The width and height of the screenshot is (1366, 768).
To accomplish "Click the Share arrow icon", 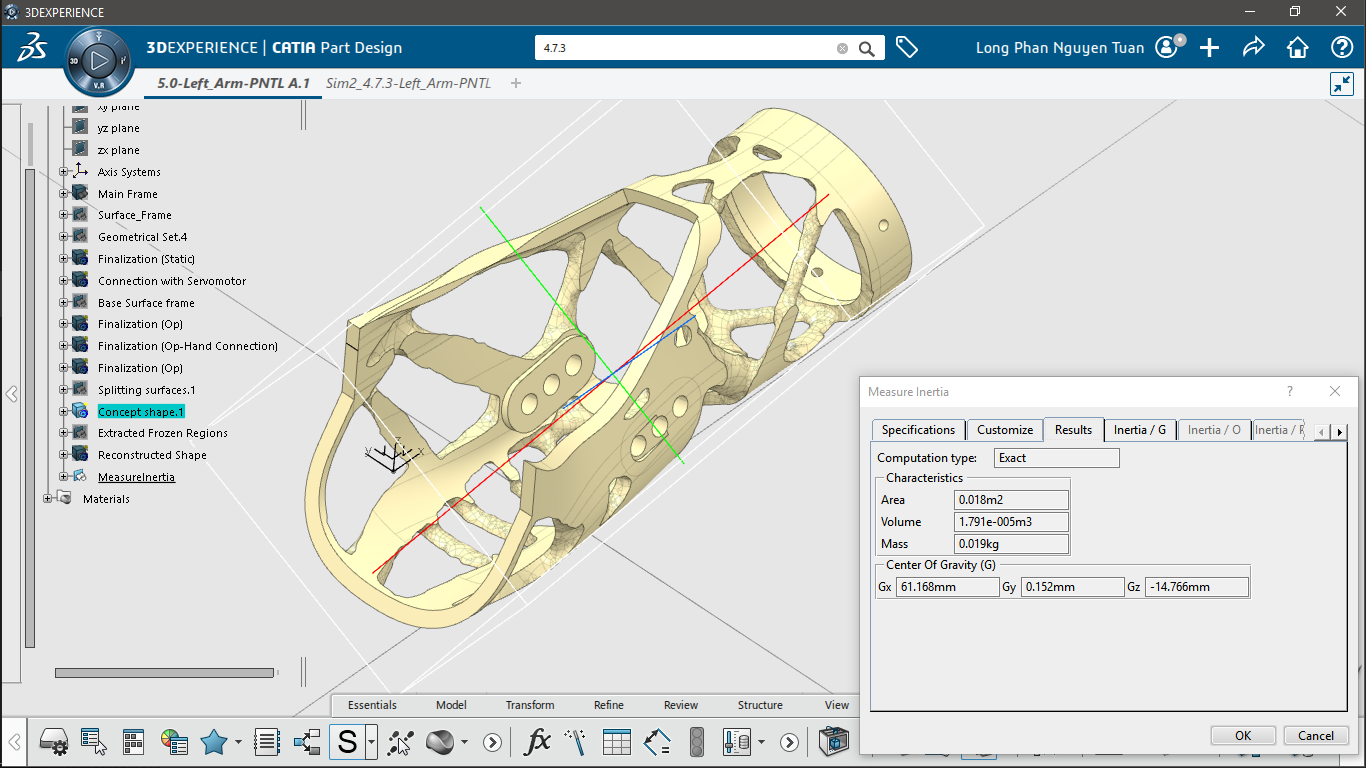I will (x=1253, y=47).
